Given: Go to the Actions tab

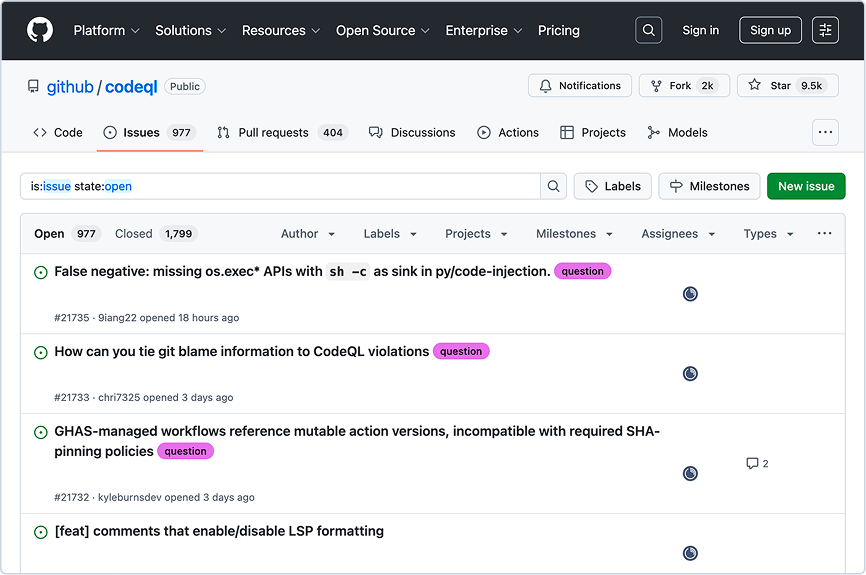Looking at the screenshot, I should 508,133.
